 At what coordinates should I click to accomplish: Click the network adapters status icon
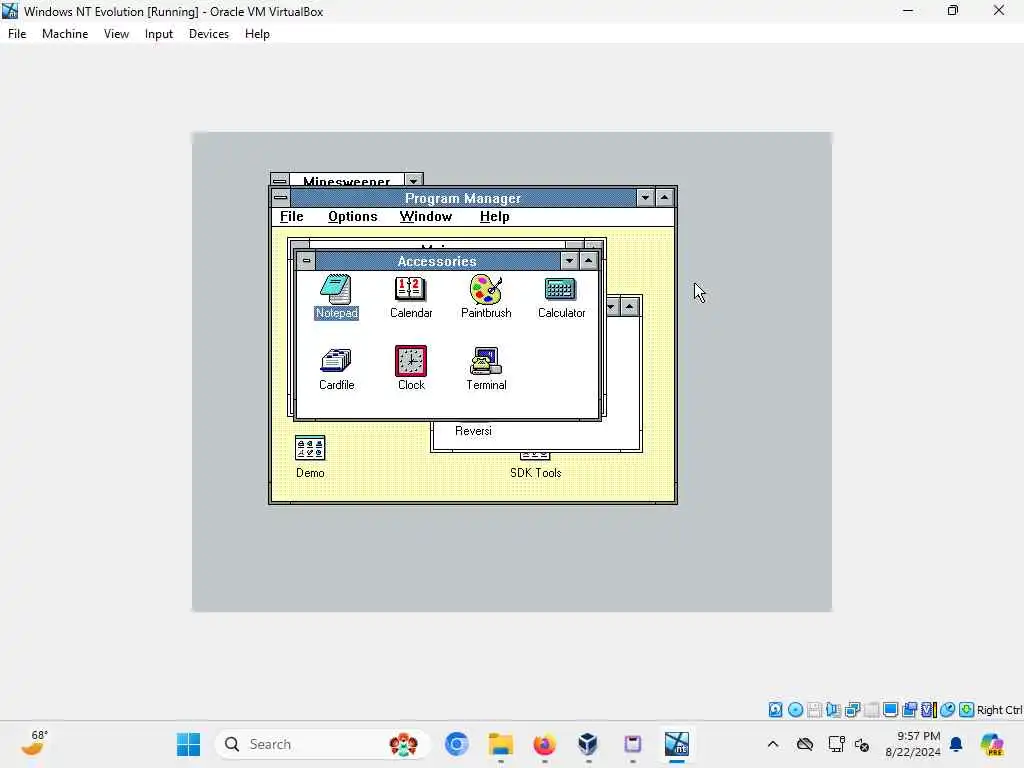click(852, 710)
